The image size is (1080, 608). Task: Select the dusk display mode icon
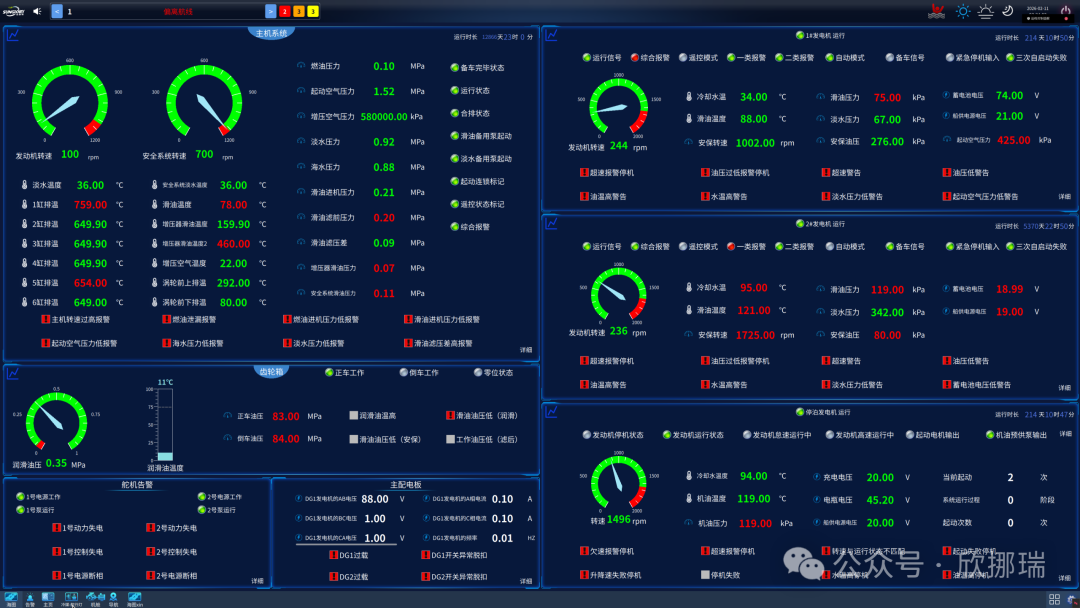pos(986,11)
